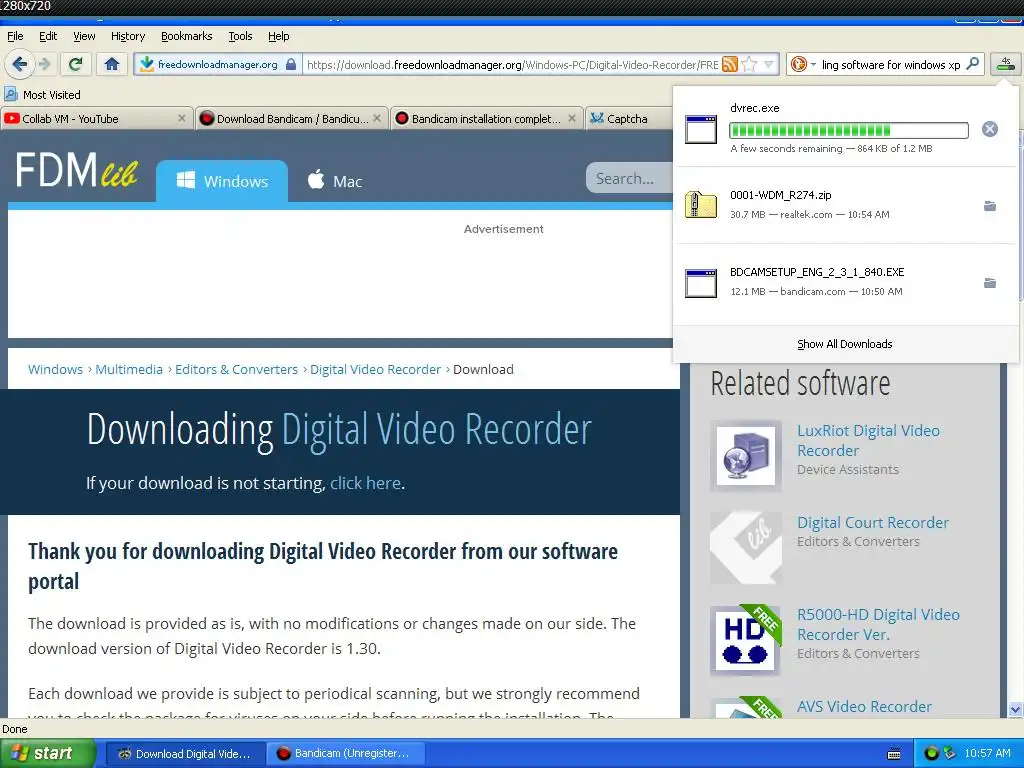1024x768 pixels.
Task: Click the 0001-WDM_R274.zip archive icon
Action: click(x=701, y=205)
